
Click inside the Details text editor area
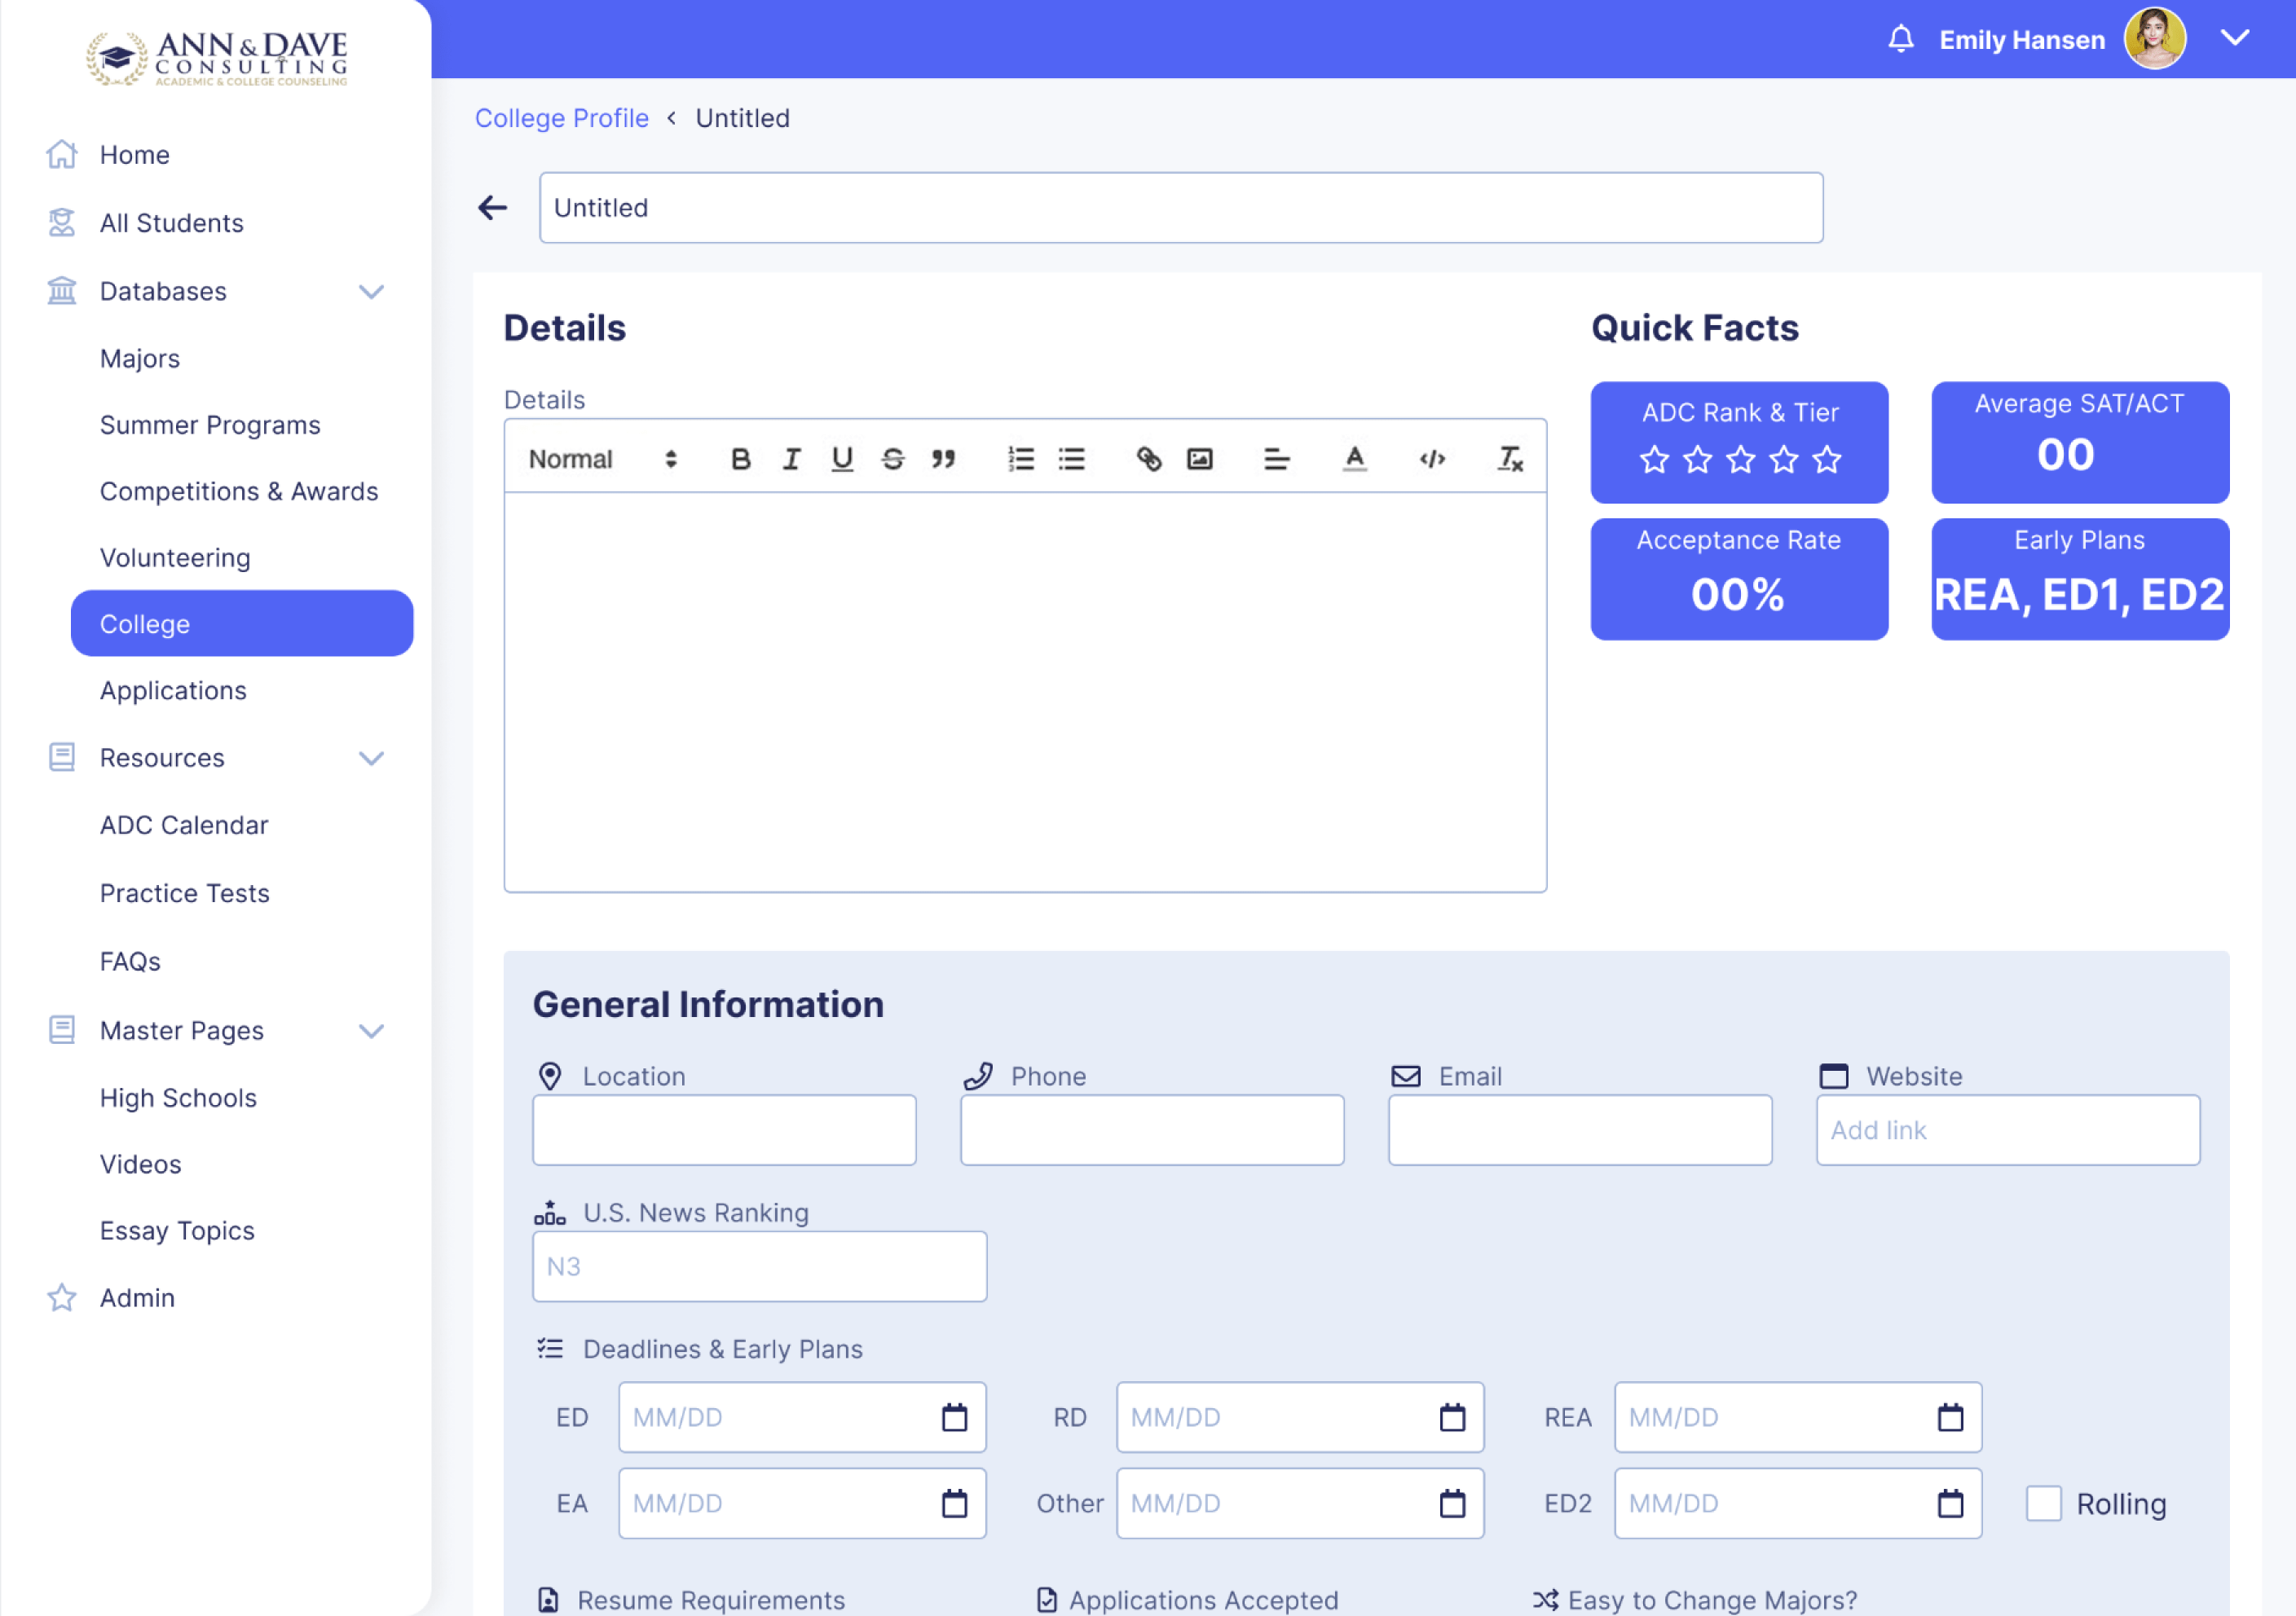[1025, 692]
